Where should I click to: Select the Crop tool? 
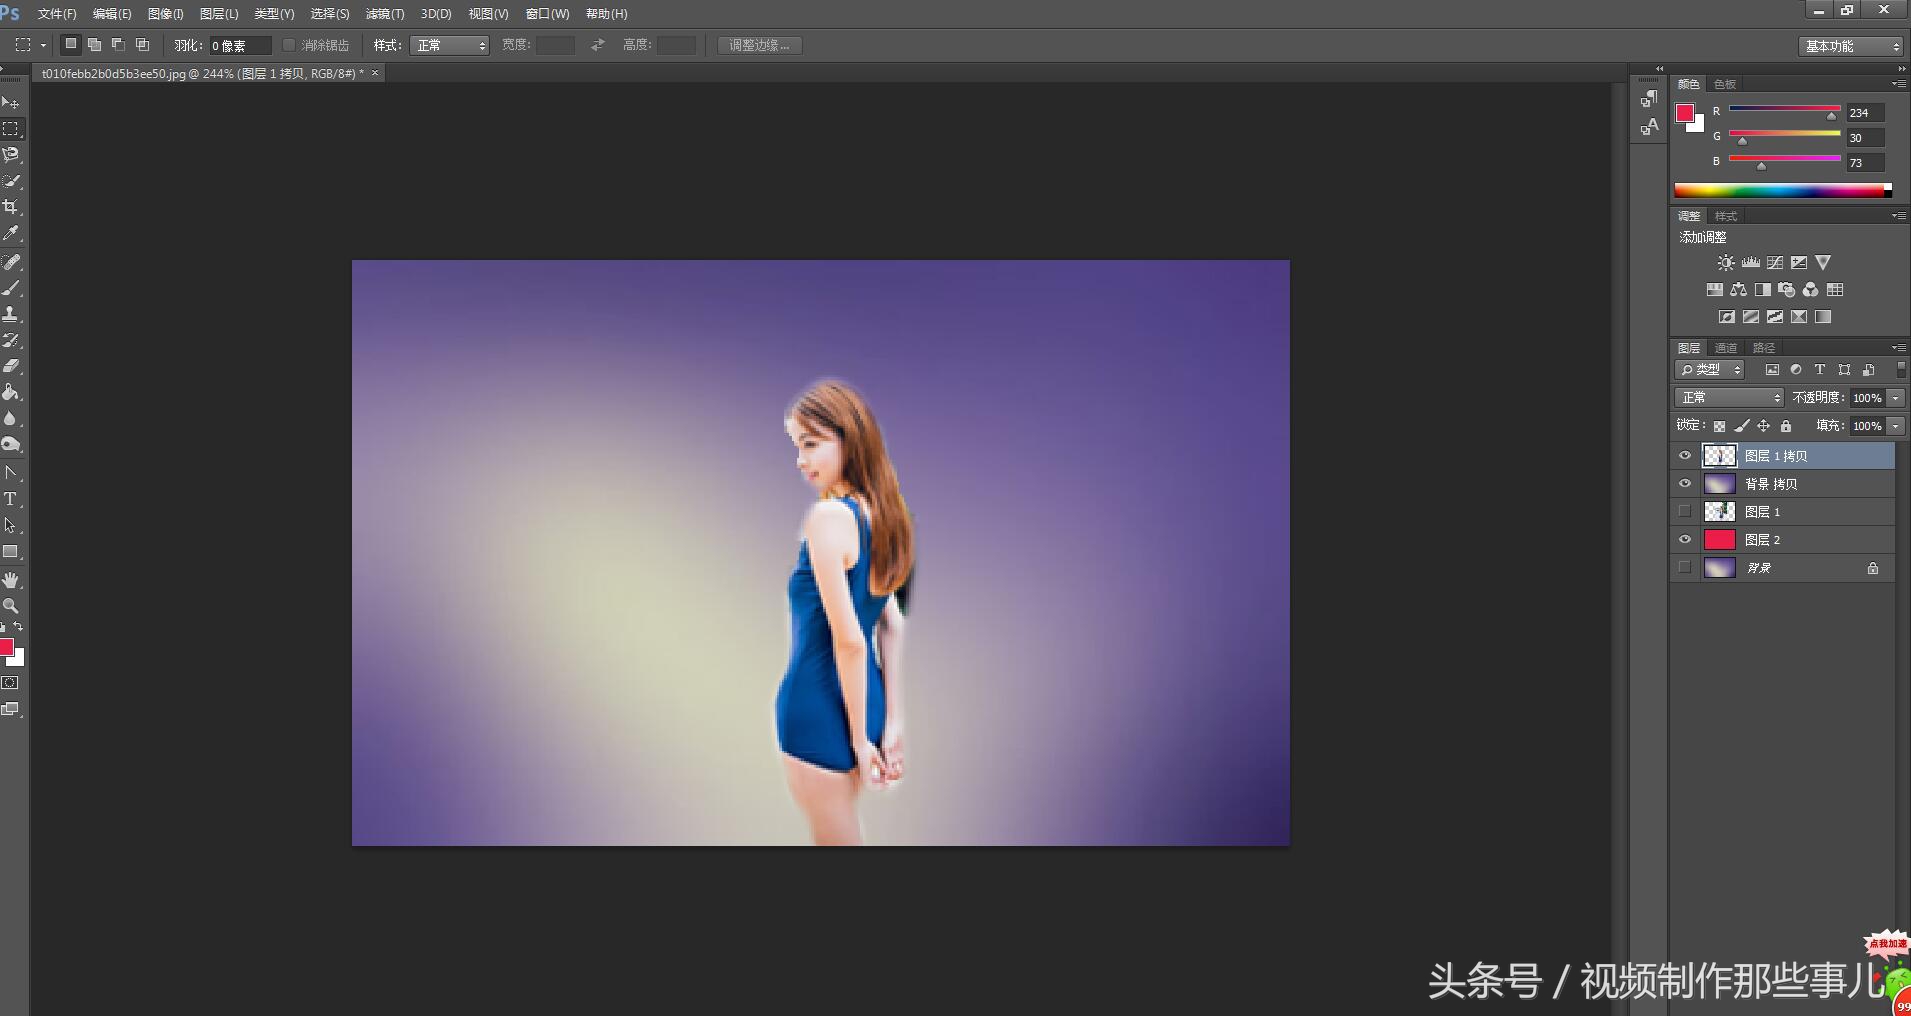pos(11,207)
